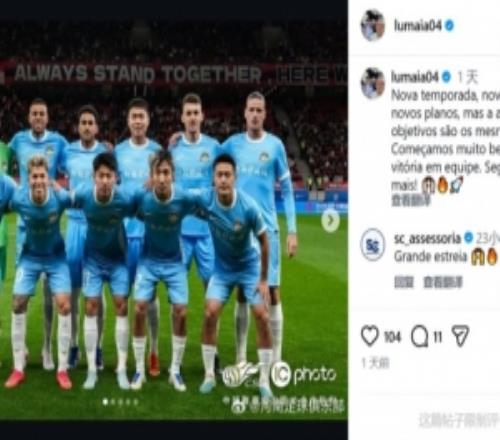Reply to the sc_assessoria comment
The width and height of the screenshot is (500, 440).
[x=403, y=282]
